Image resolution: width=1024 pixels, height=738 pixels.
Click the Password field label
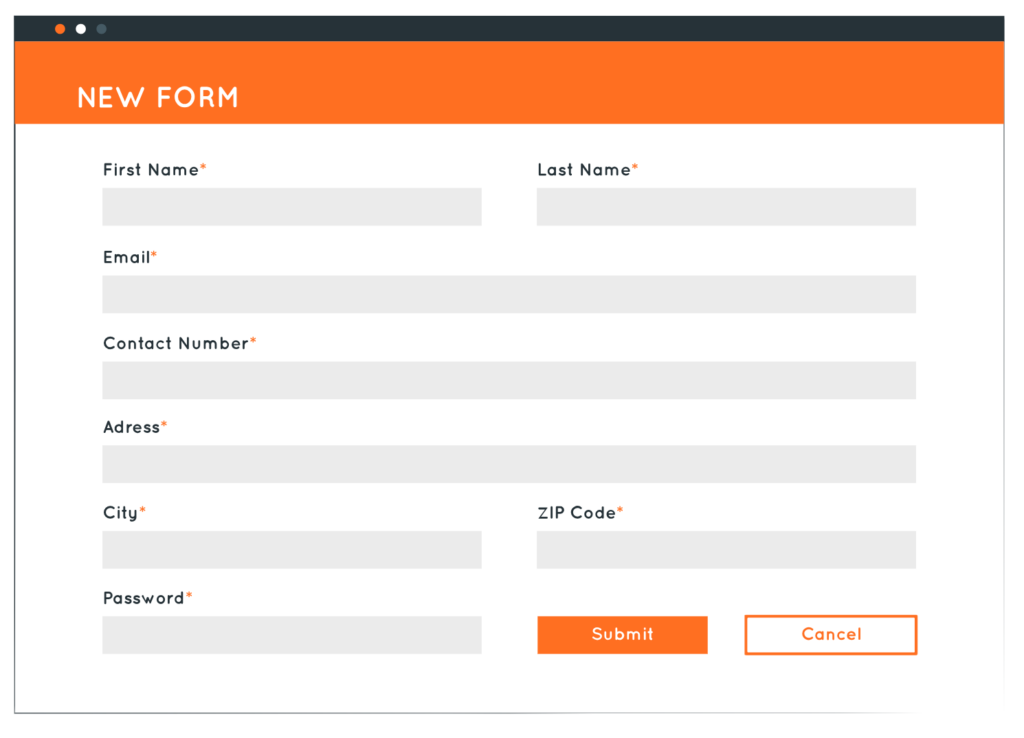[143, 597]
